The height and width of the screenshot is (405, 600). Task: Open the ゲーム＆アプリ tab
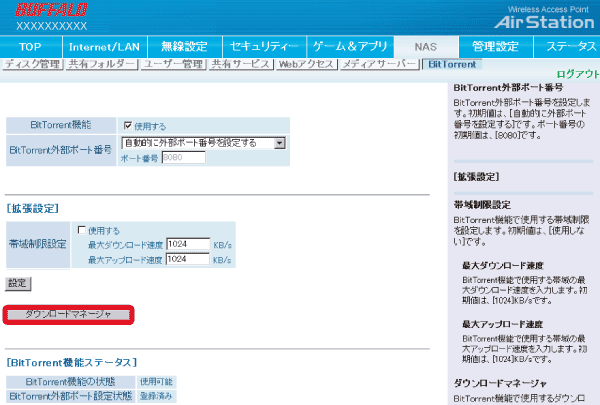point(346,46)
